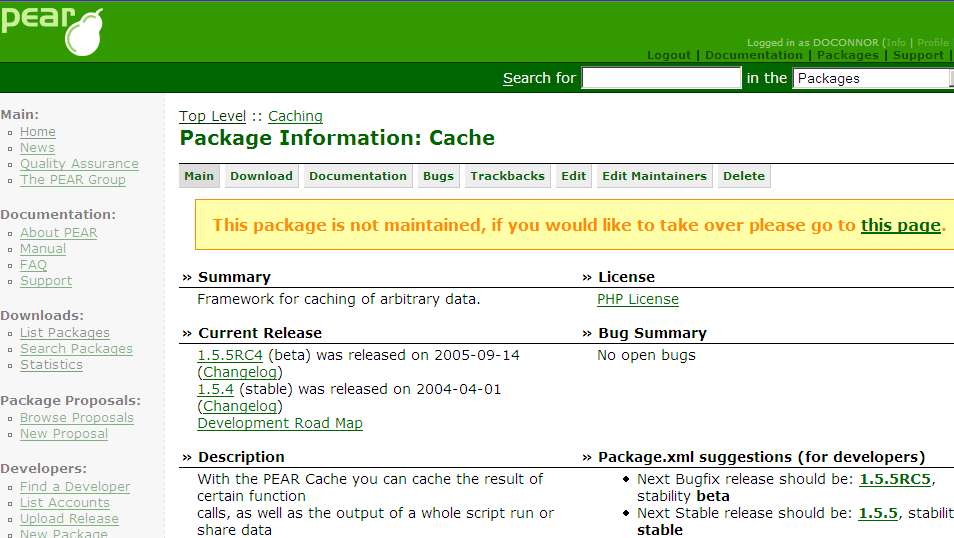Click 'Framework for caching of arbitrary data.' text
The width and height of the screenshot is (954, 538).
tap(339, 299)
